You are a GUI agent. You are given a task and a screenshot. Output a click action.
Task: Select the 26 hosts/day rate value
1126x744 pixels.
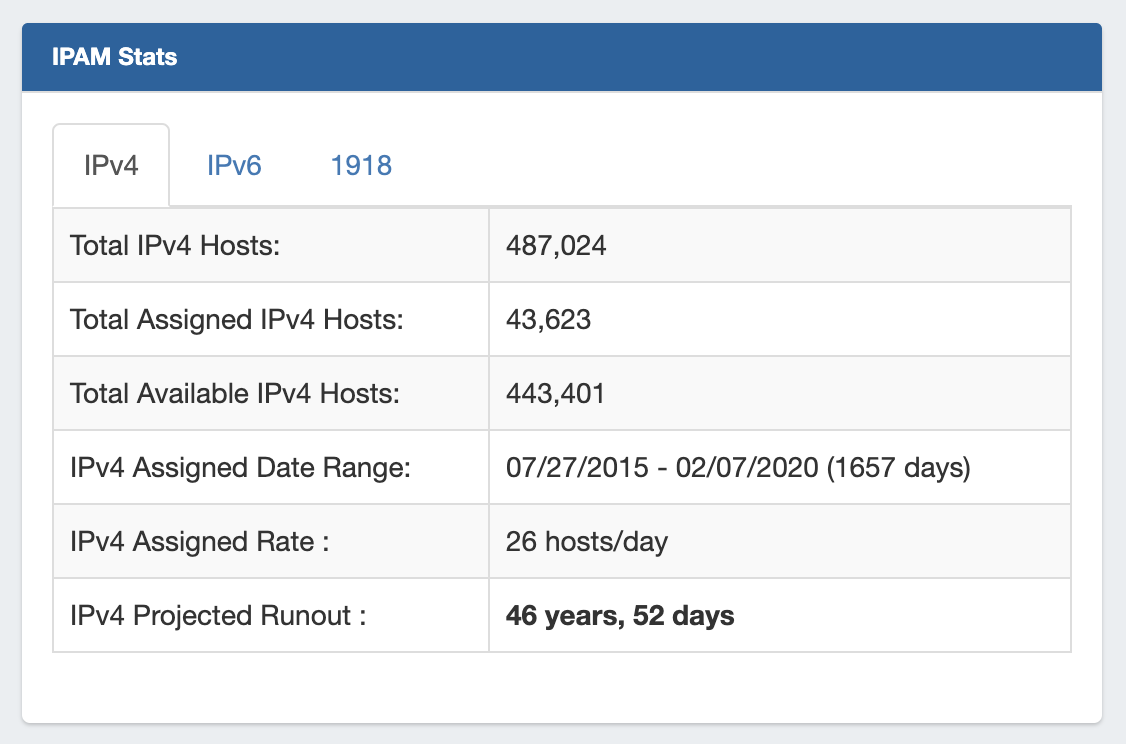pos(587,542)
